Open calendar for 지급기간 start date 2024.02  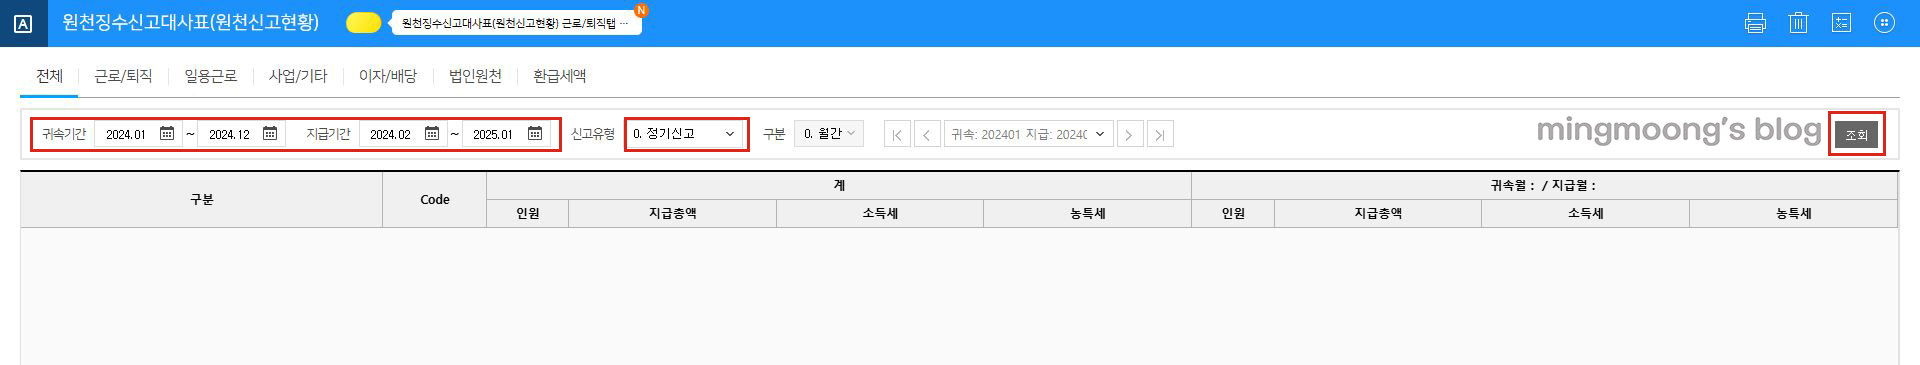[432, 133]
